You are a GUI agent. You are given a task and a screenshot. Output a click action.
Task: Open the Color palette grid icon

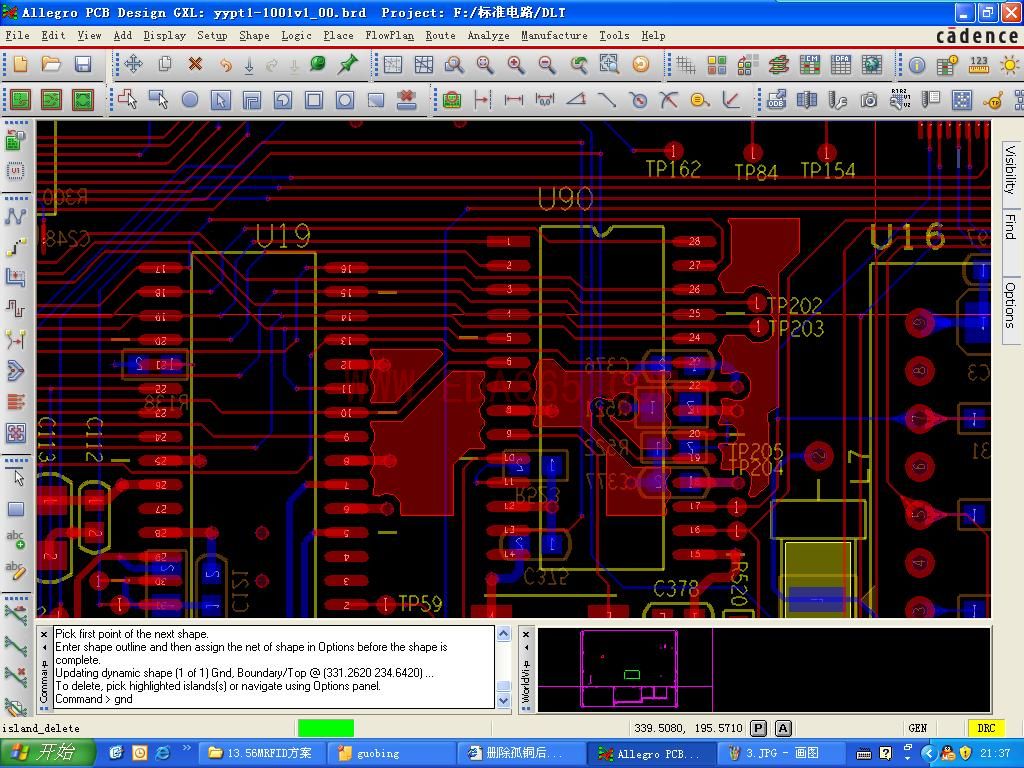(717, 65)
